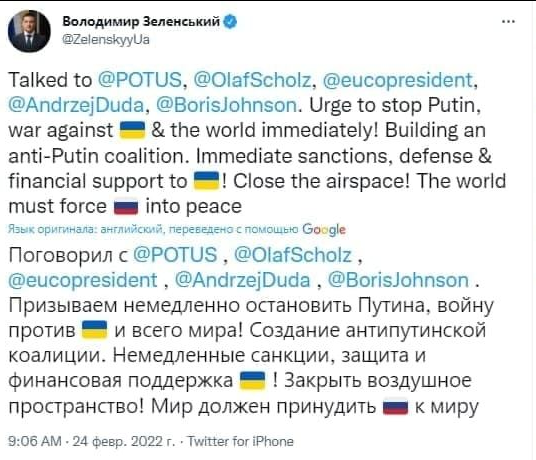The image size is (536, 460).
Task: Click the display name Володимир Зеленський
Action: click(x=141, y=21)
